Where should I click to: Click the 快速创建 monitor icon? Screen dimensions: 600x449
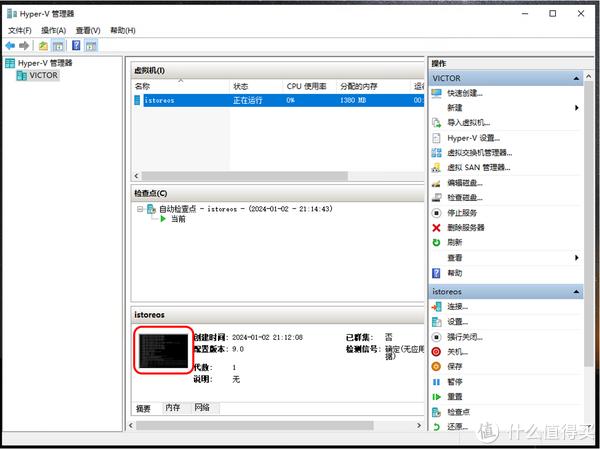point(436,93)
